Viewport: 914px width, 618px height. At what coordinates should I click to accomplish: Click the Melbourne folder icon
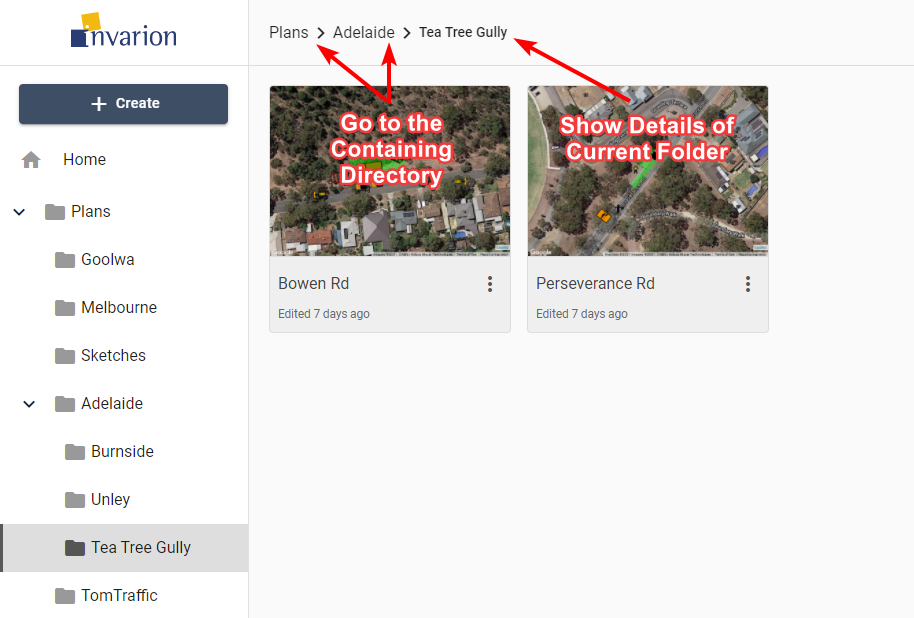point(65,307)
